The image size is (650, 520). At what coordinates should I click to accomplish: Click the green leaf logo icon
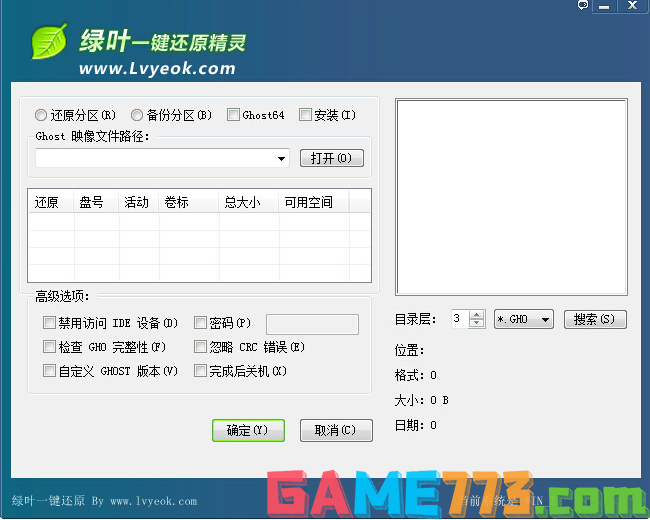[49, 41]
